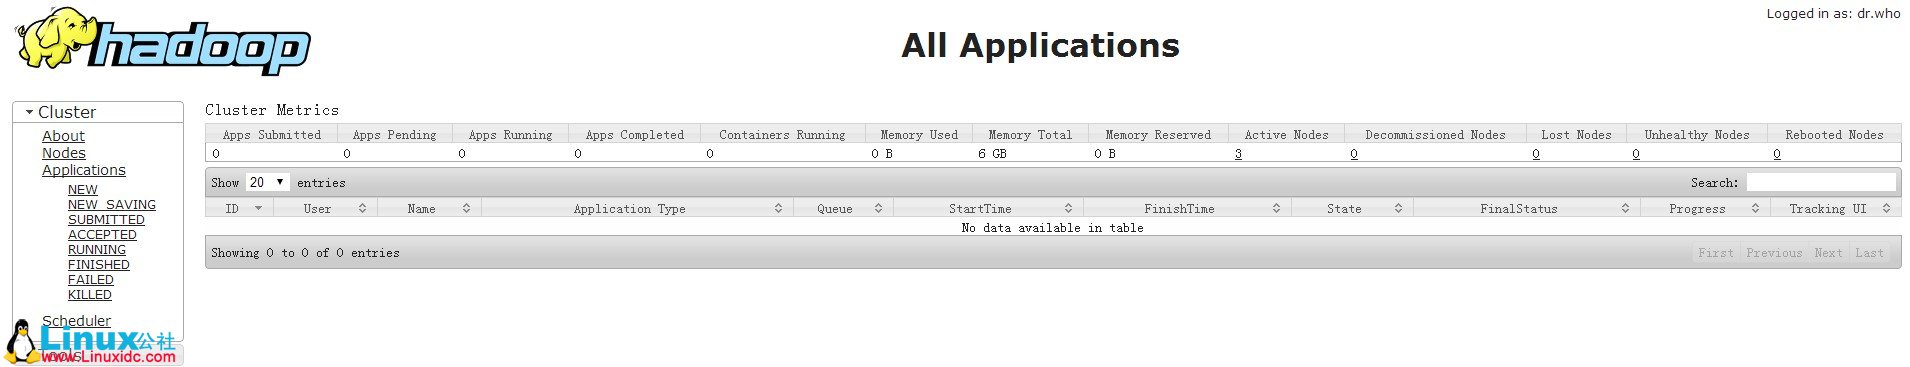Click the Logged in as dr.who text
Screen dimensions: 1910x367
coord(1833,13)
